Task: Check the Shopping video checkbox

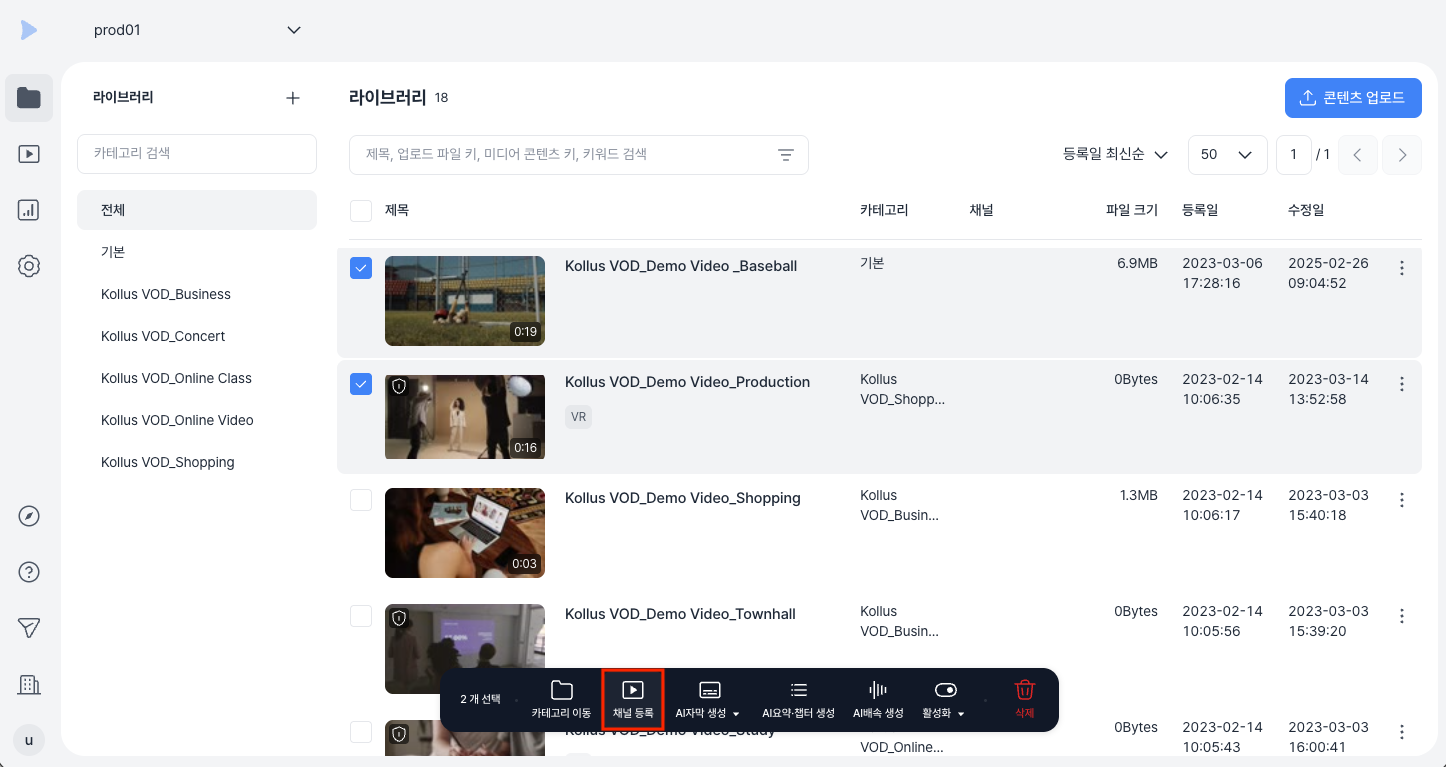Action: pyautogui.click(x=361, y=500)
